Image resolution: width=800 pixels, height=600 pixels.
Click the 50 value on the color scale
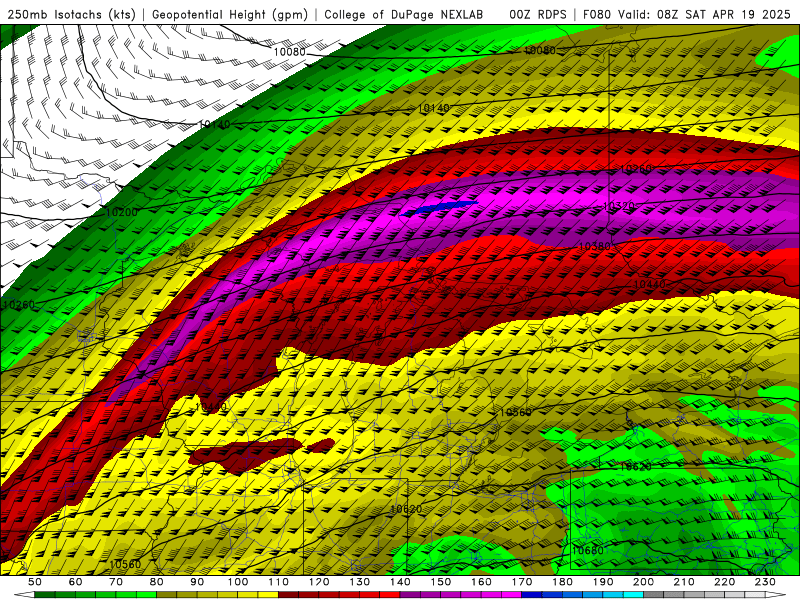pyautogui.click(x=35, y=582)
